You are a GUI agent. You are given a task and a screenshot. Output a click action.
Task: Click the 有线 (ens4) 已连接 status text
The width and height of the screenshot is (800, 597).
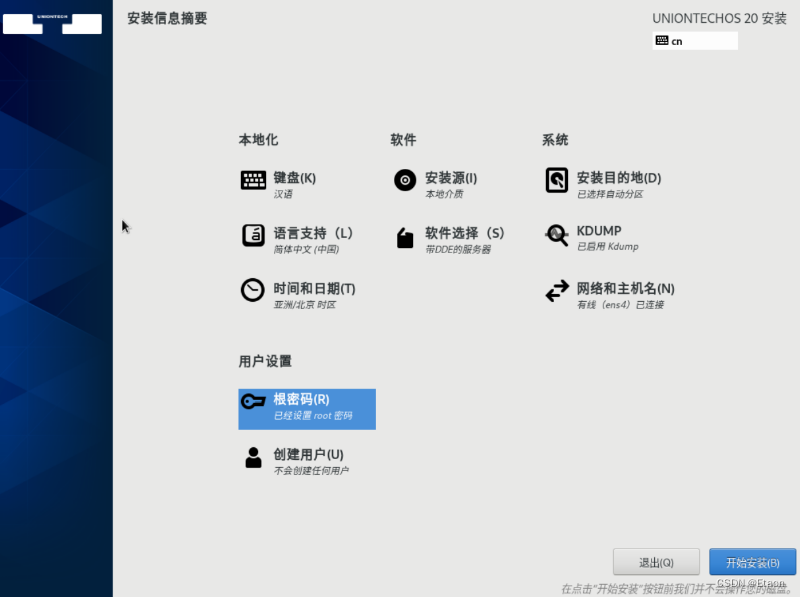click(620, 305)
